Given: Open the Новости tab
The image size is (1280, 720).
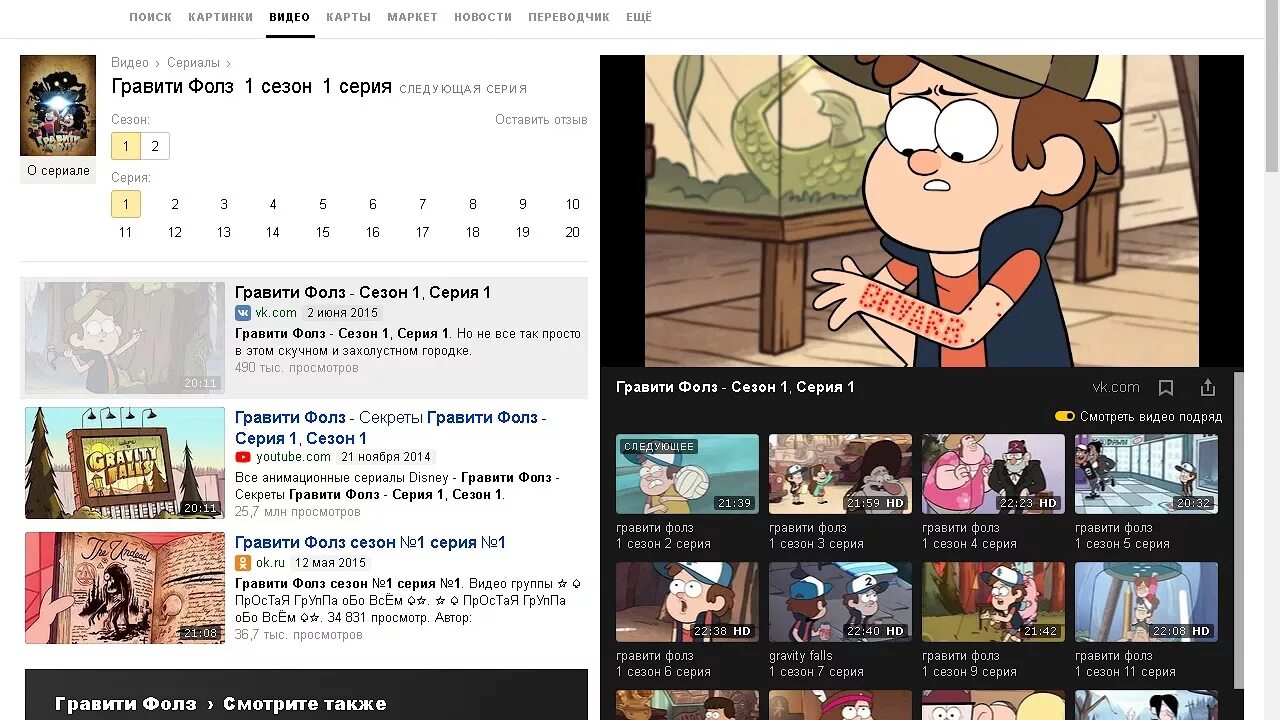Looking at the screenshot, I should [x=483, y=17].
